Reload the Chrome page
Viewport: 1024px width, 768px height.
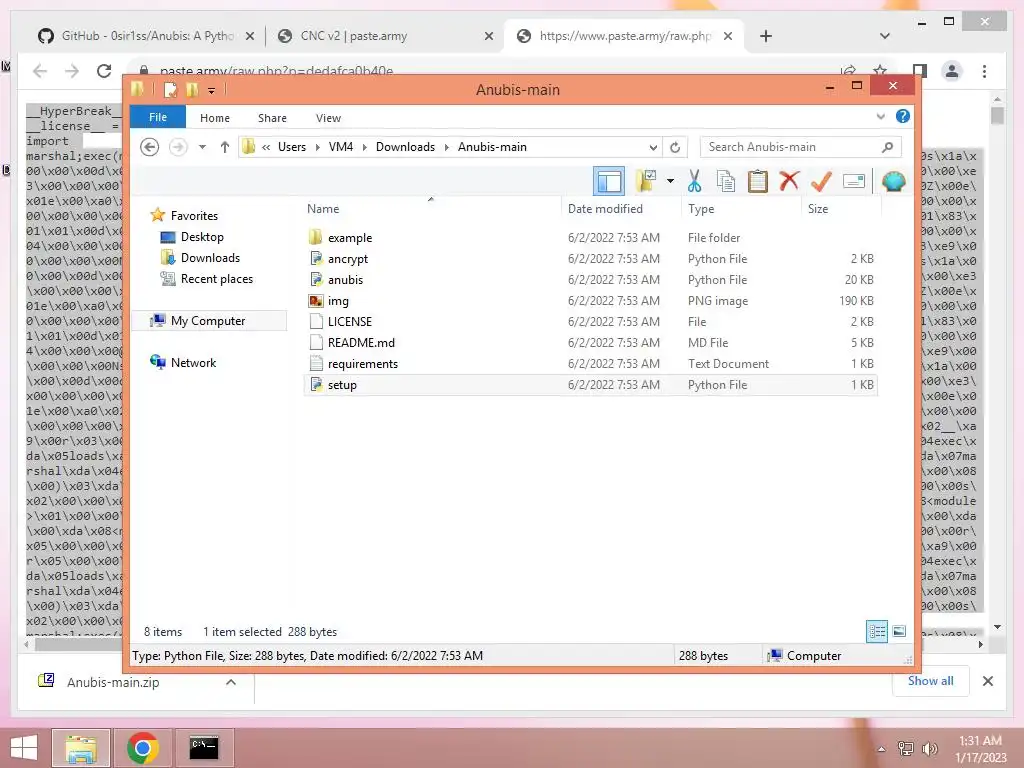[x=104, y=71]
